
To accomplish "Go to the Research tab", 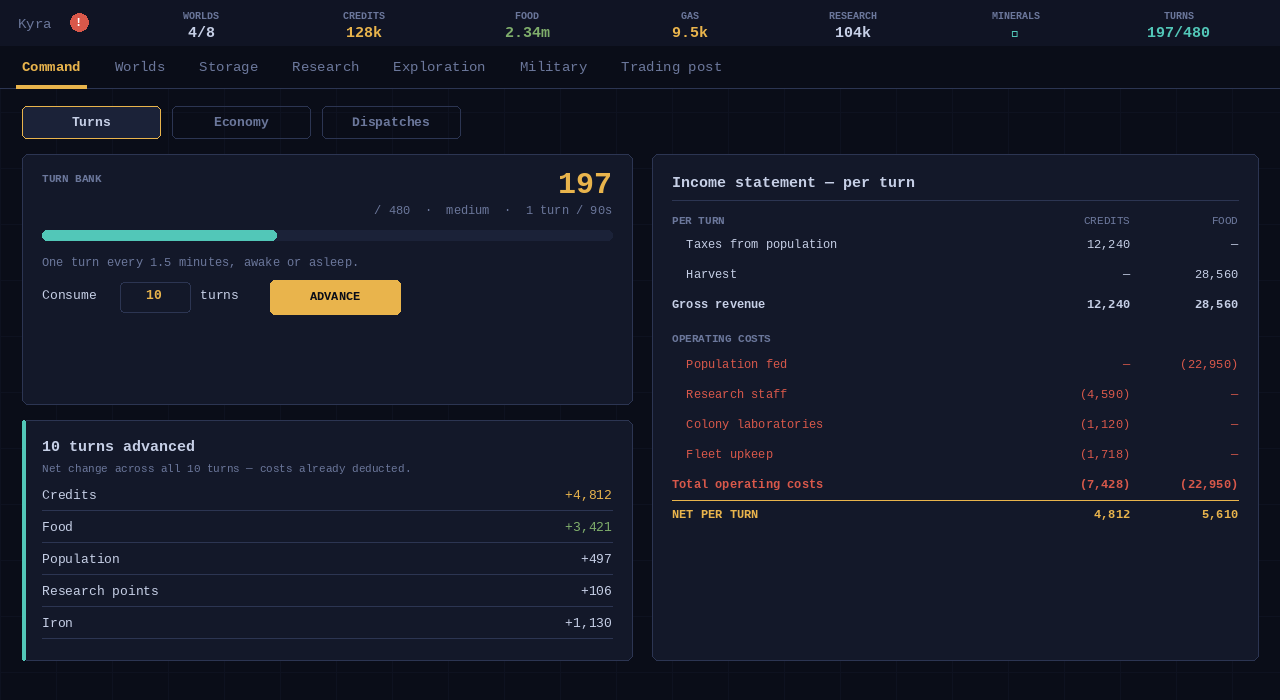I will coord(325,67).
